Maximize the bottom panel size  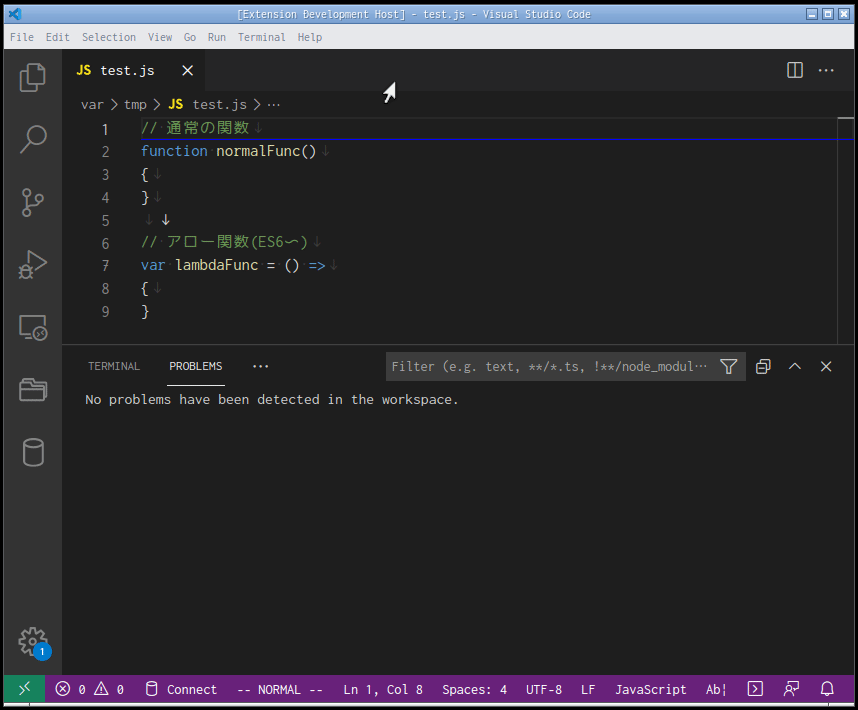(x=795, y=366)
